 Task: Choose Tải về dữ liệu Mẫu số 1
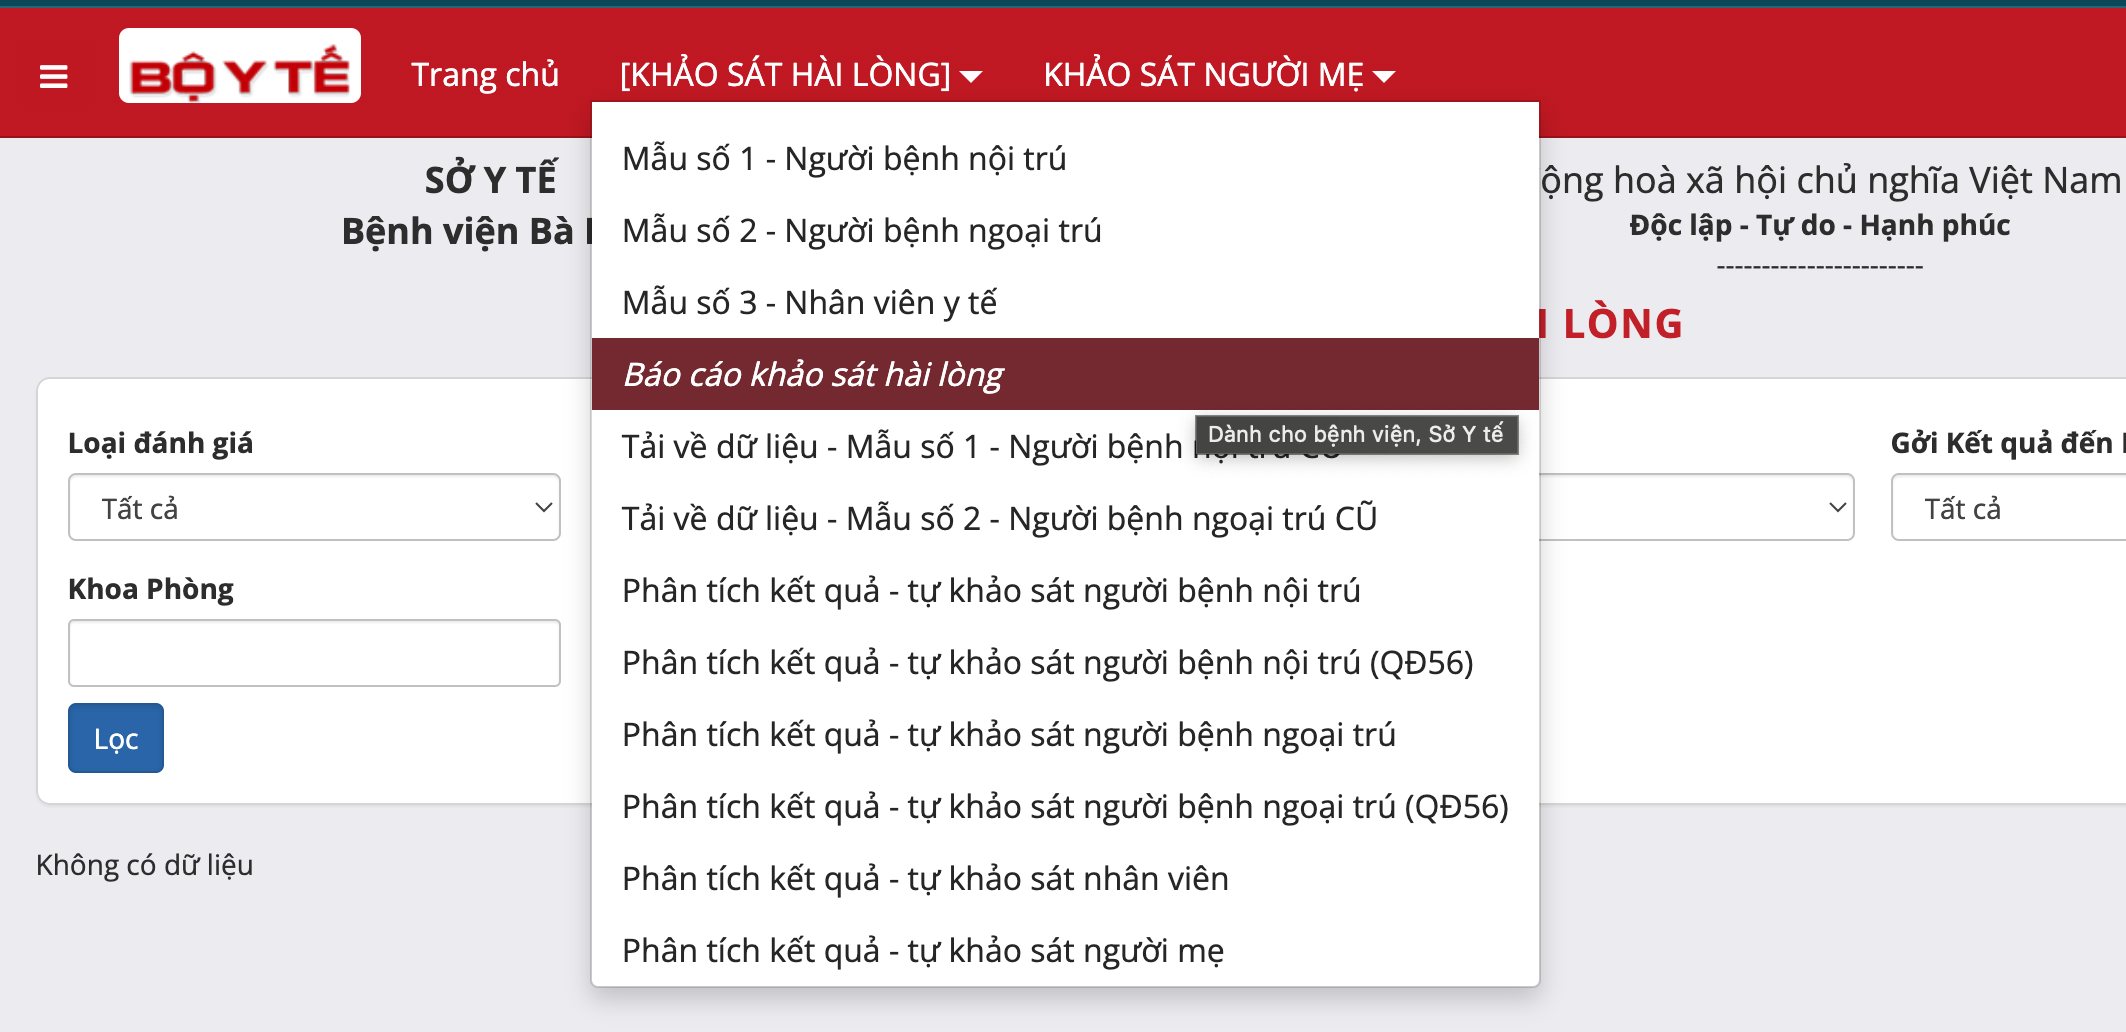pyautogui.click(x=900, y=447)
